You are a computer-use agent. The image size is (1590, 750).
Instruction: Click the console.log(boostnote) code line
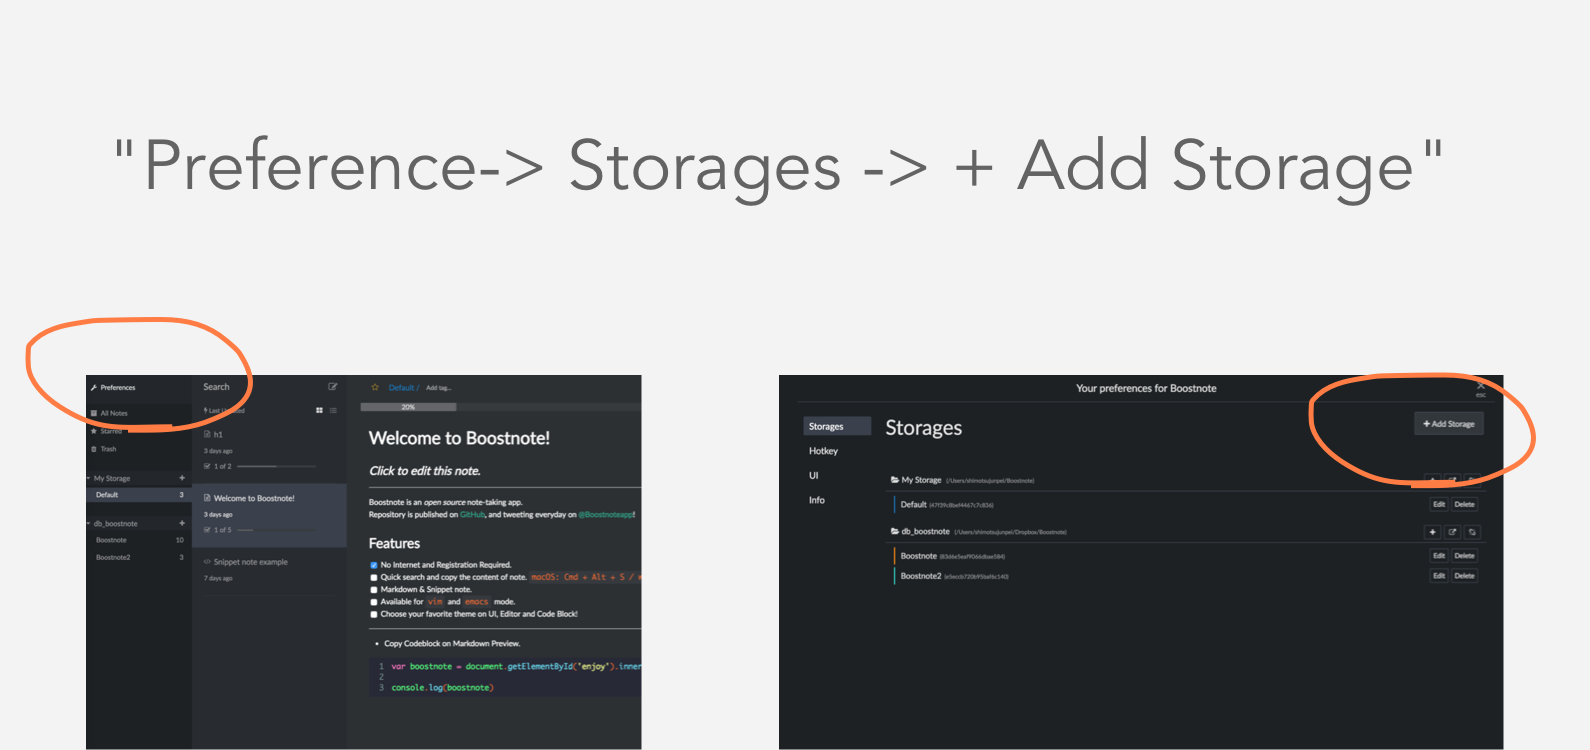442,688
